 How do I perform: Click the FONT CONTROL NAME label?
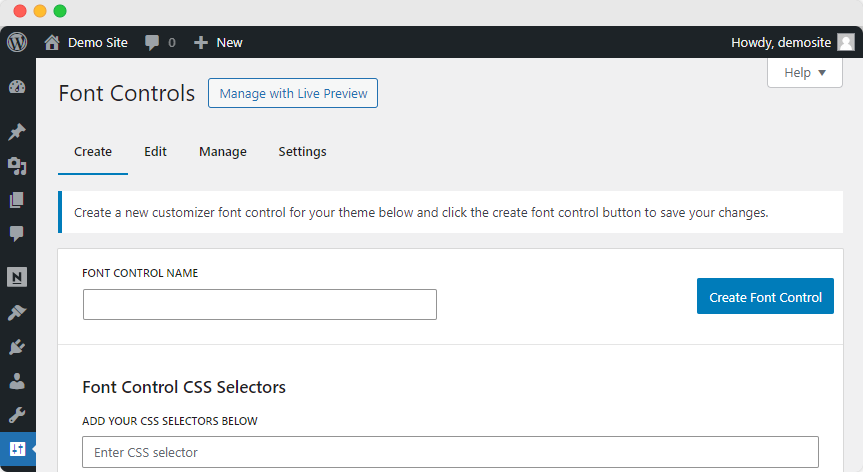tap(140, 273)
